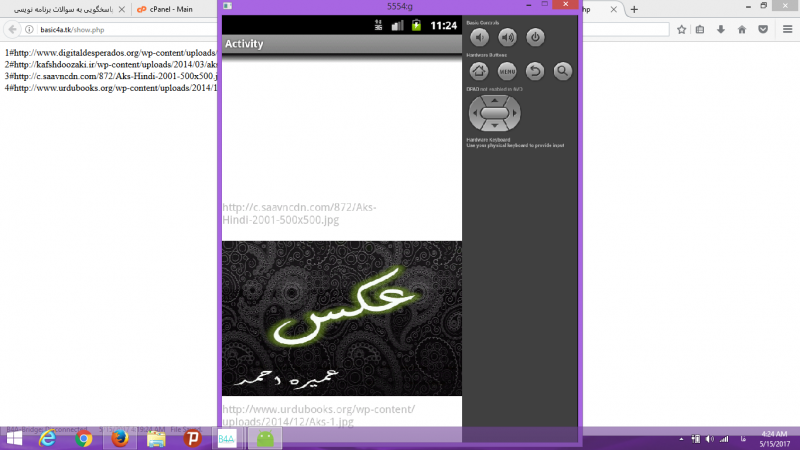
Task: Click line 4 urdubooks.org URL text
Action: [111, 88]
